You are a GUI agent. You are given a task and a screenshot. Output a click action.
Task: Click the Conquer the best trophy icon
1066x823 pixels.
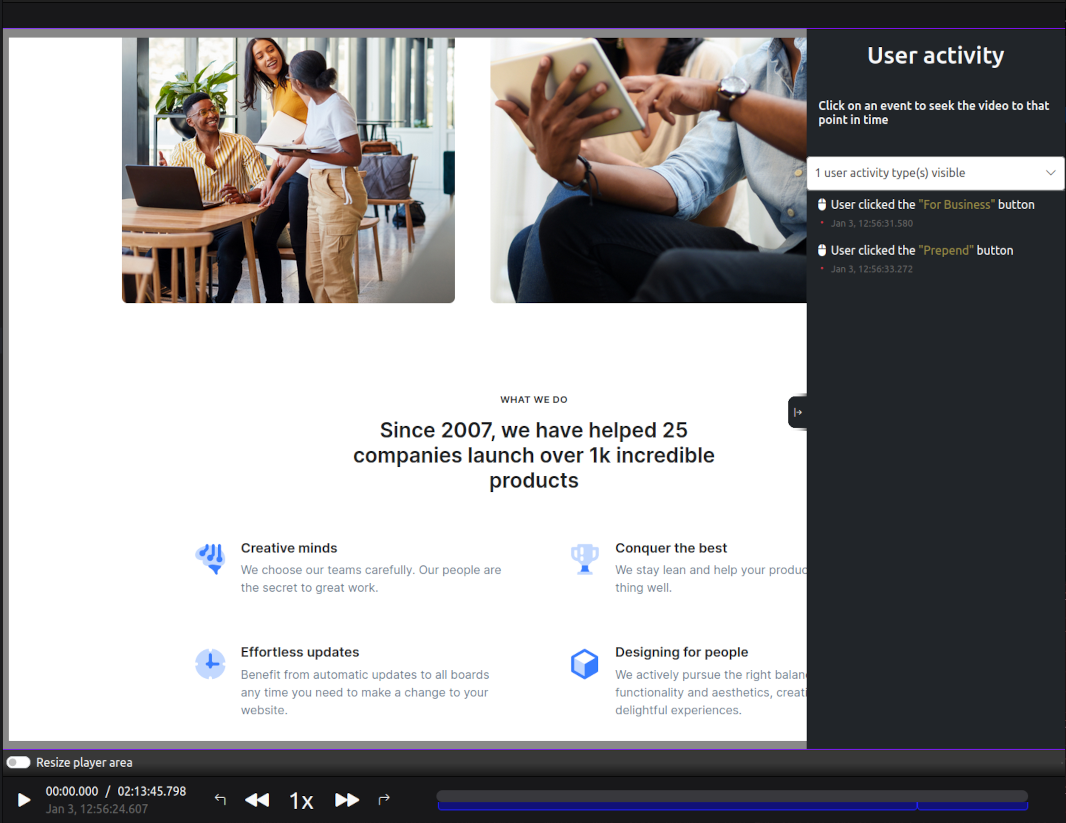point(584,558)
